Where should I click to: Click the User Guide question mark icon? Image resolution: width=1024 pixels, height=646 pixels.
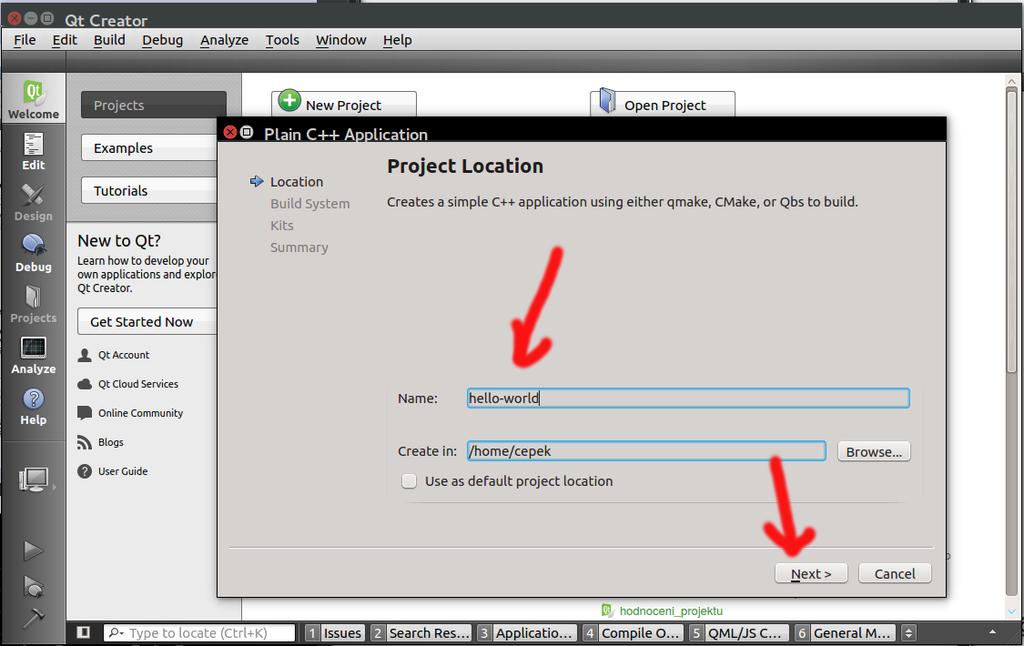(84, 471)
